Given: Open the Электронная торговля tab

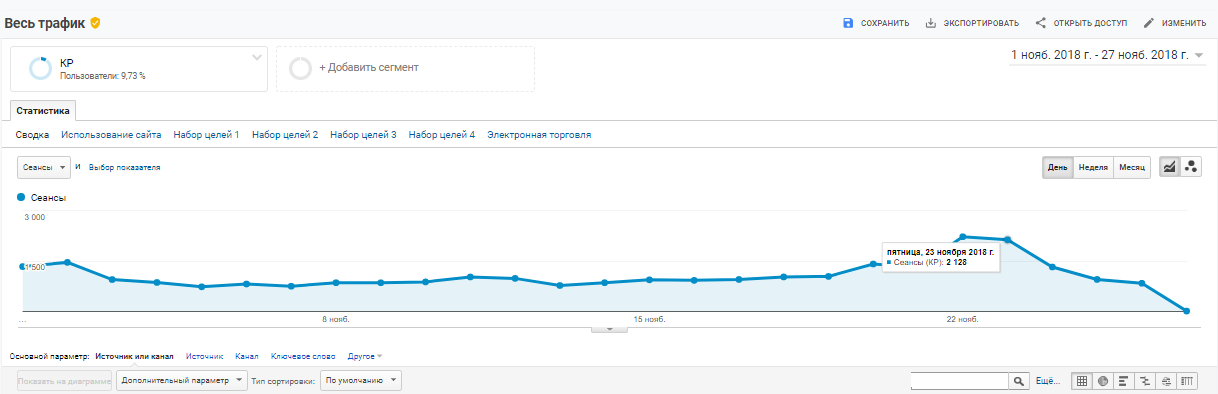Looking at the screenshot, I should click(539, 135).
